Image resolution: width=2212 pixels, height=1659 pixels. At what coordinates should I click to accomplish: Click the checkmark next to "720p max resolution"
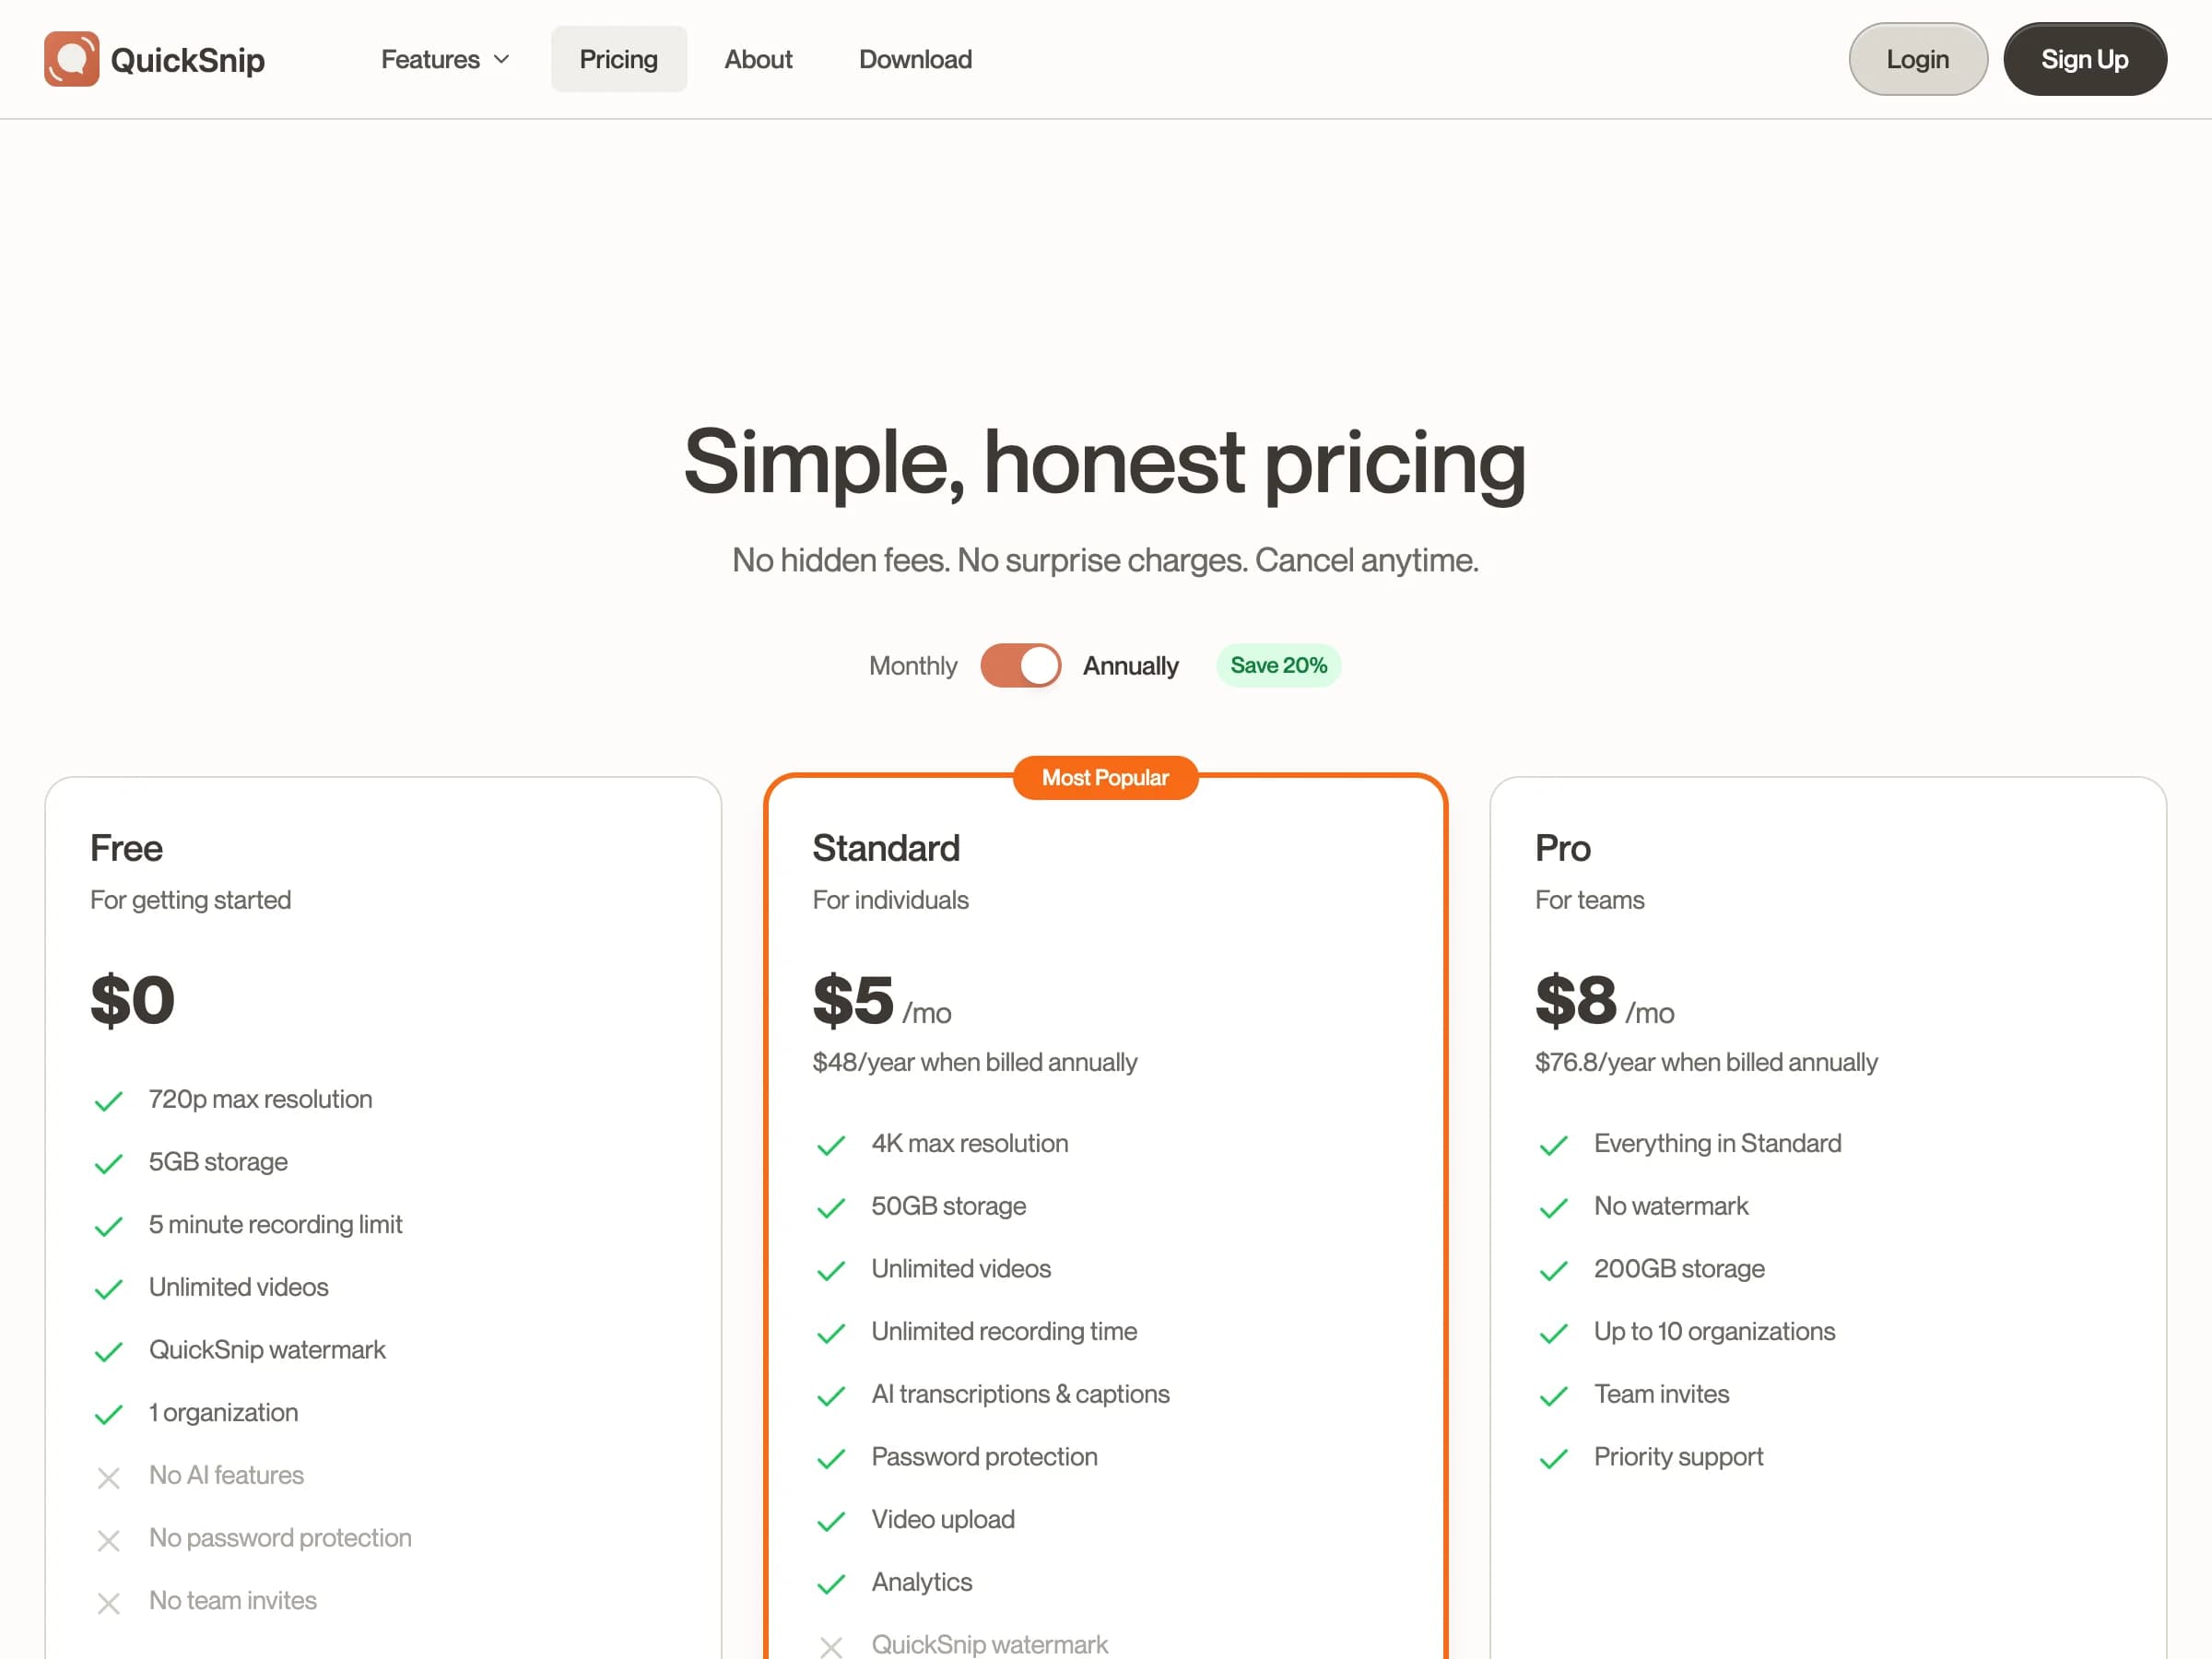tap(108, 1101)
